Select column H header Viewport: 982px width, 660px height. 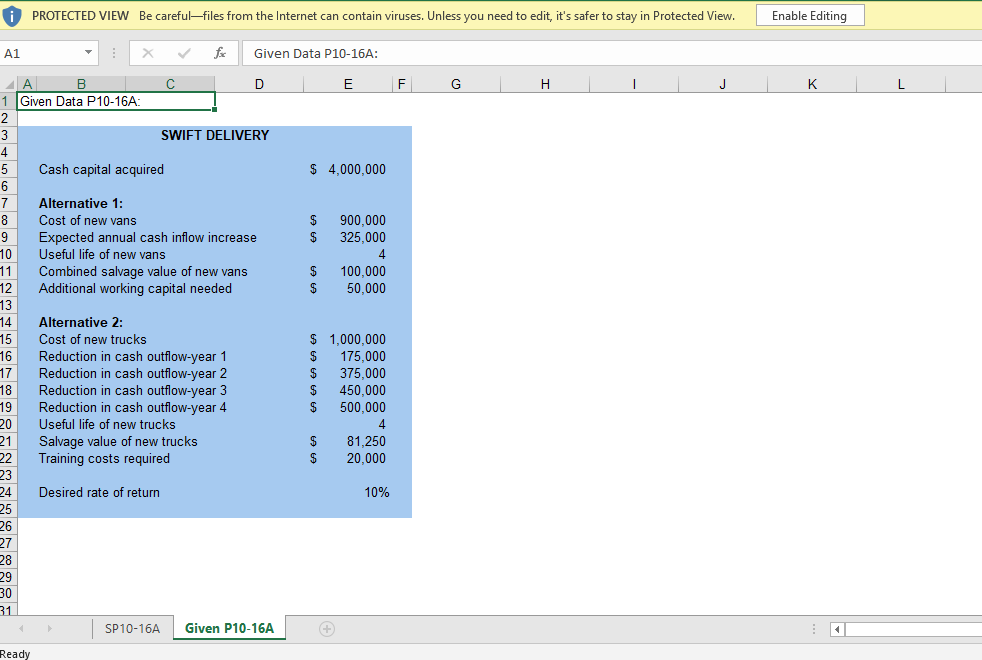(545, 84)
